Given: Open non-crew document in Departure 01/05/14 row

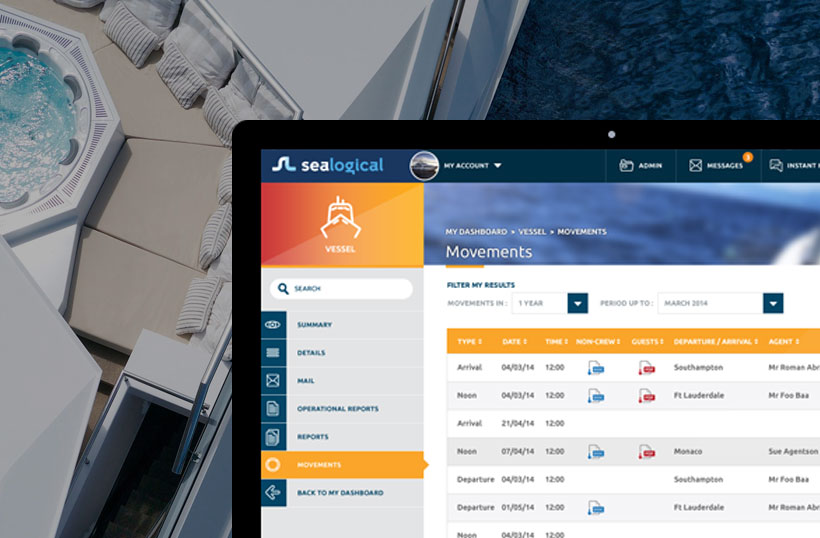Looking at the screenshot, I should coord(596,508).
